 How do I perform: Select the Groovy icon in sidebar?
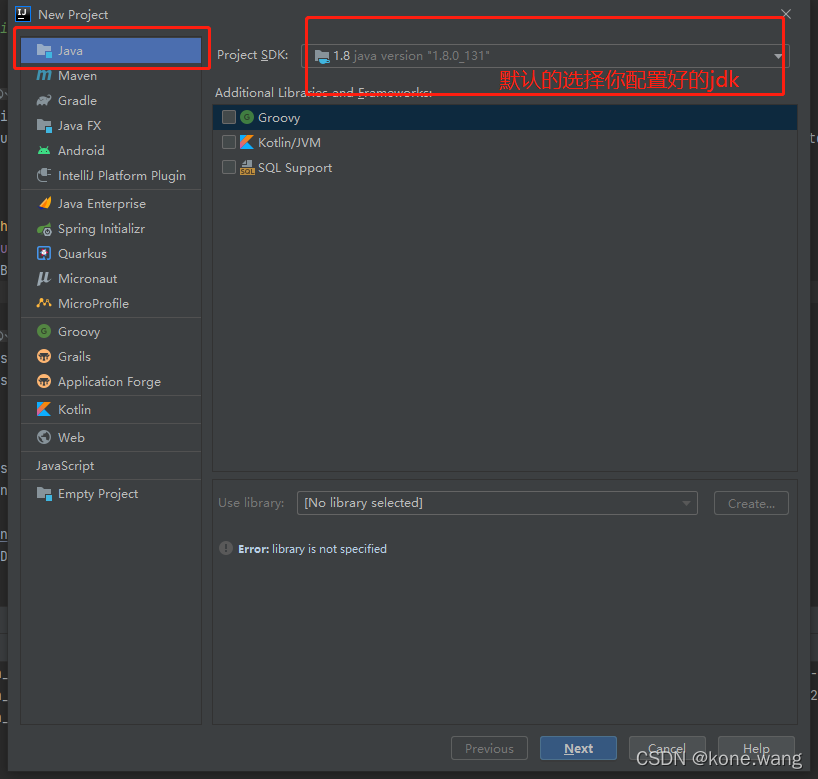pos(44,331)
